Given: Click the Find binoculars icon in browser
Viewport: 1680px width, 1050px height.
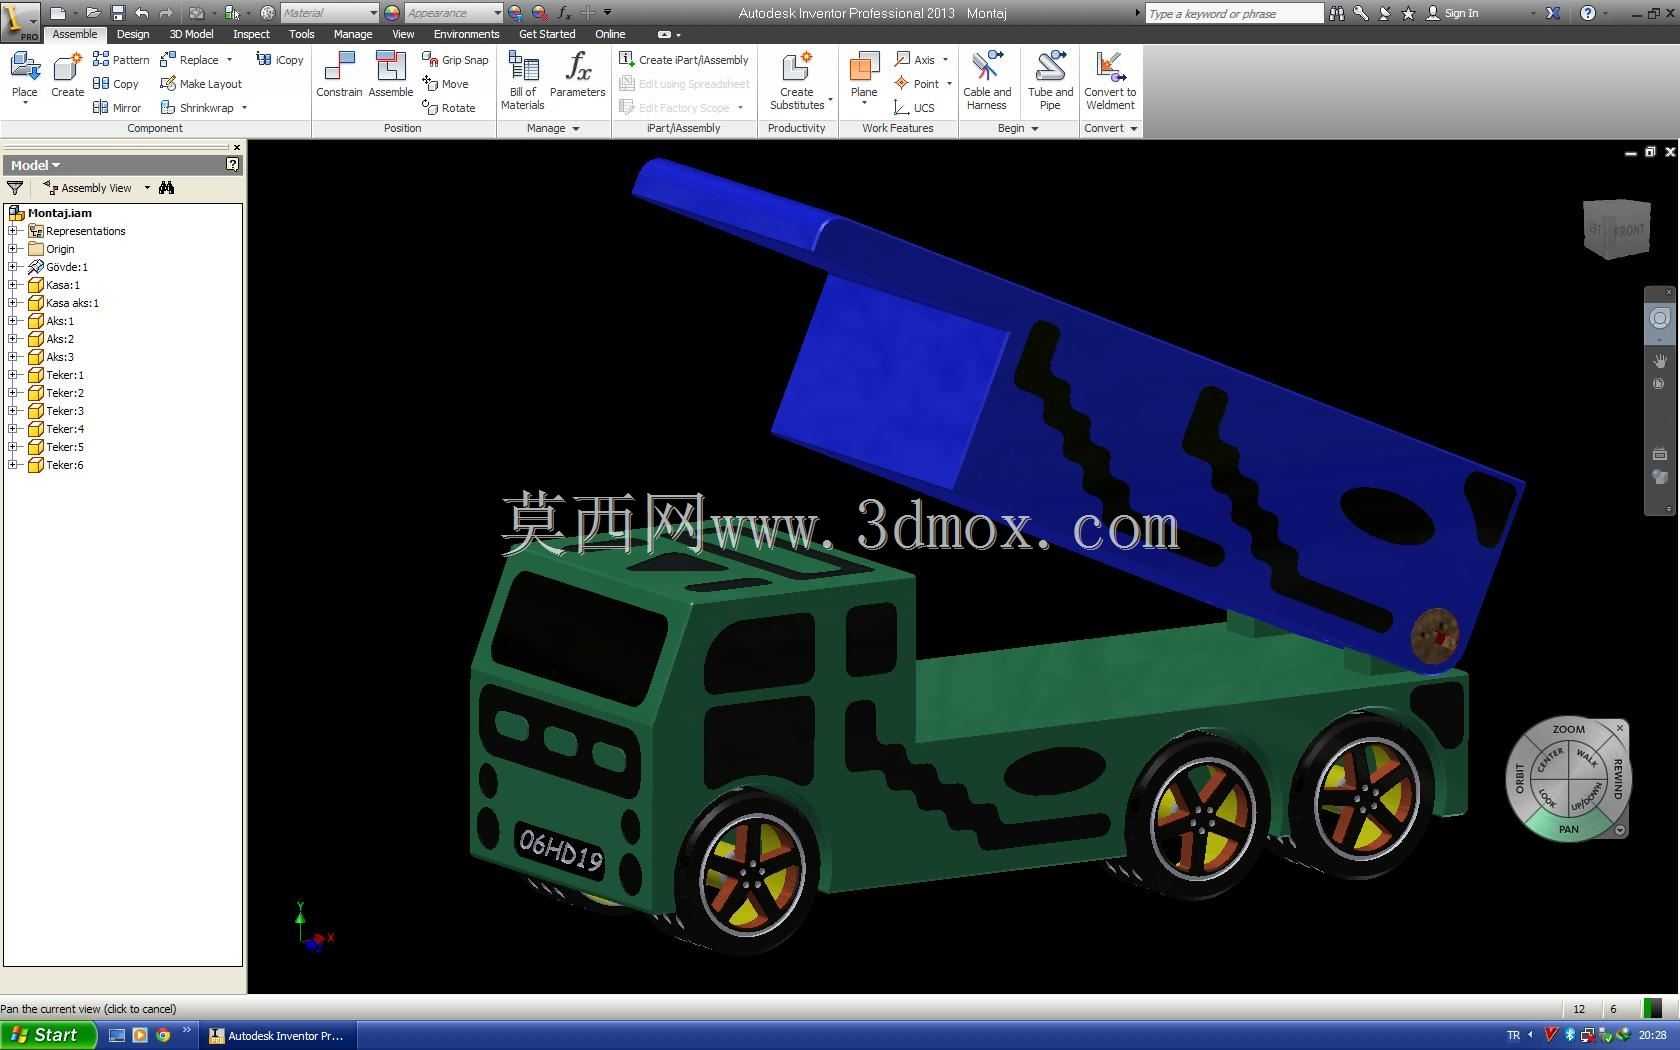Looking at the screenshot, I should [166, 188].
